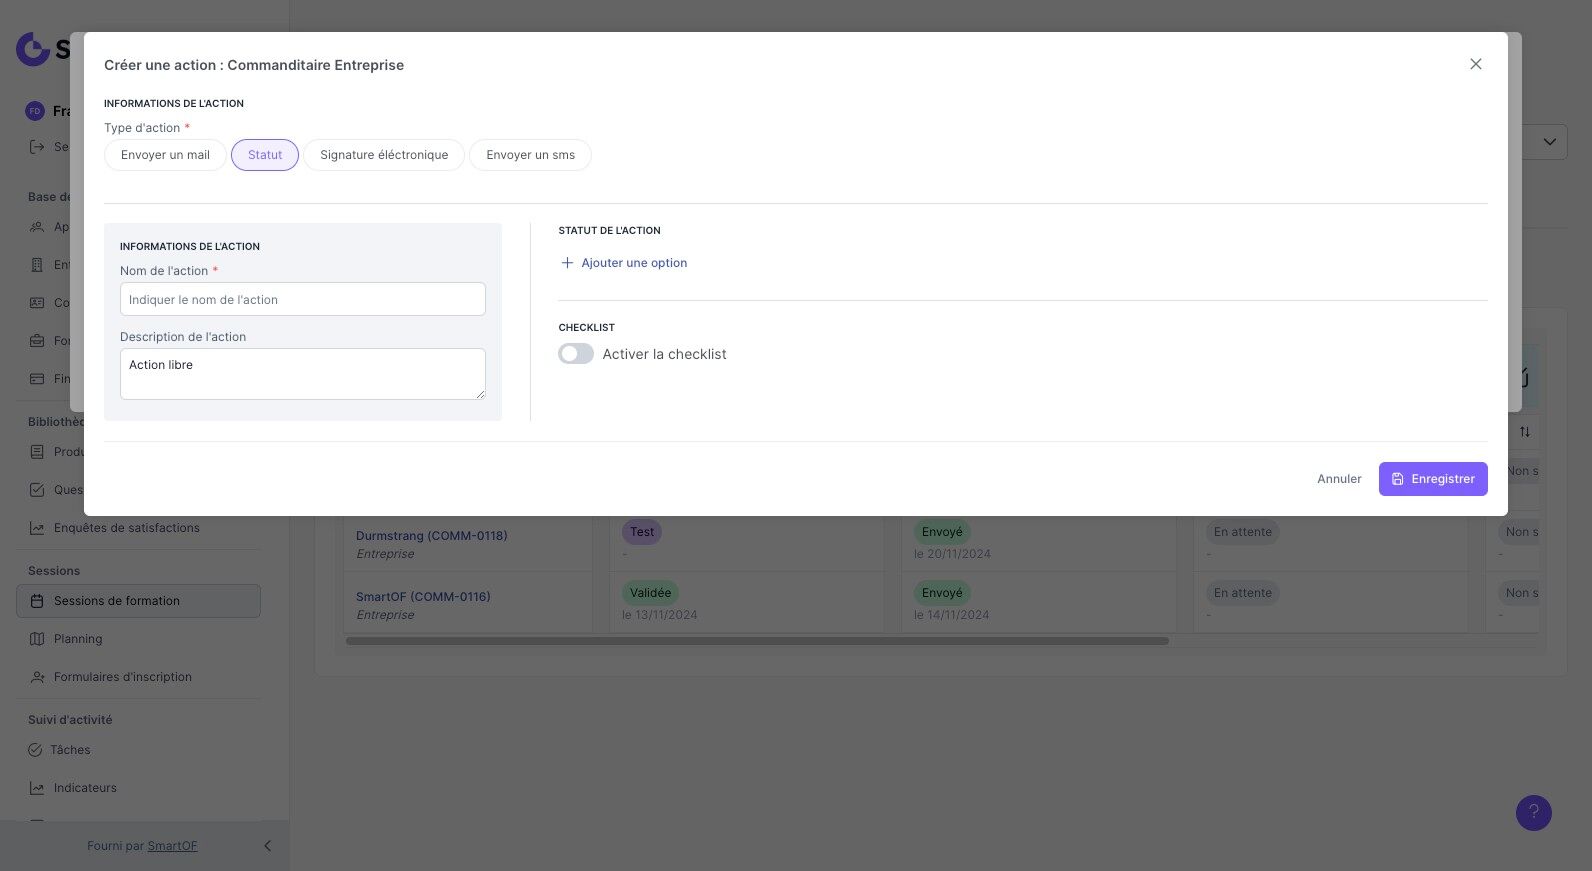Image resolution: width=1592 pixels, height=871 pixels.
Task: Click the building icon in the sidebar
Action: pyautogui.click(x=37, y=265)
